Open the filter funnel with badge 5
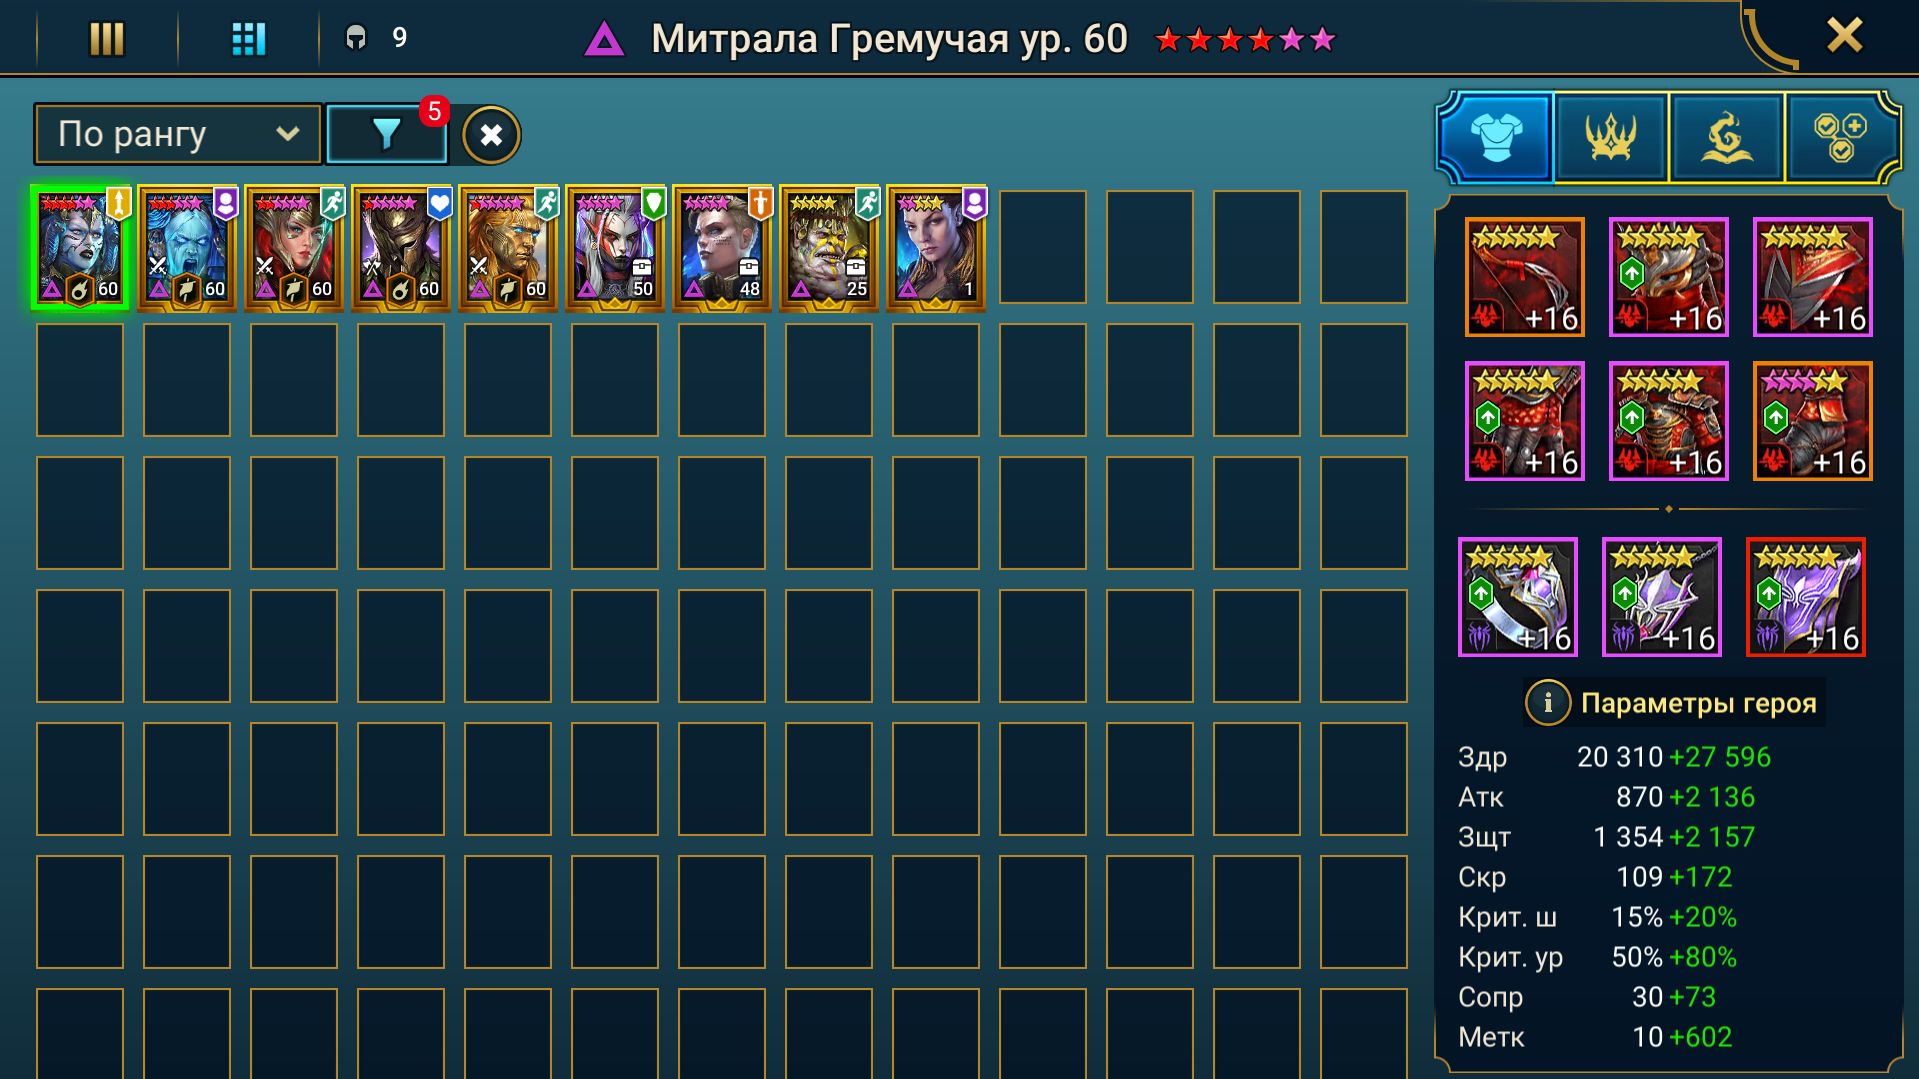Screen dimensions: 1919x1079 (387, 134)
